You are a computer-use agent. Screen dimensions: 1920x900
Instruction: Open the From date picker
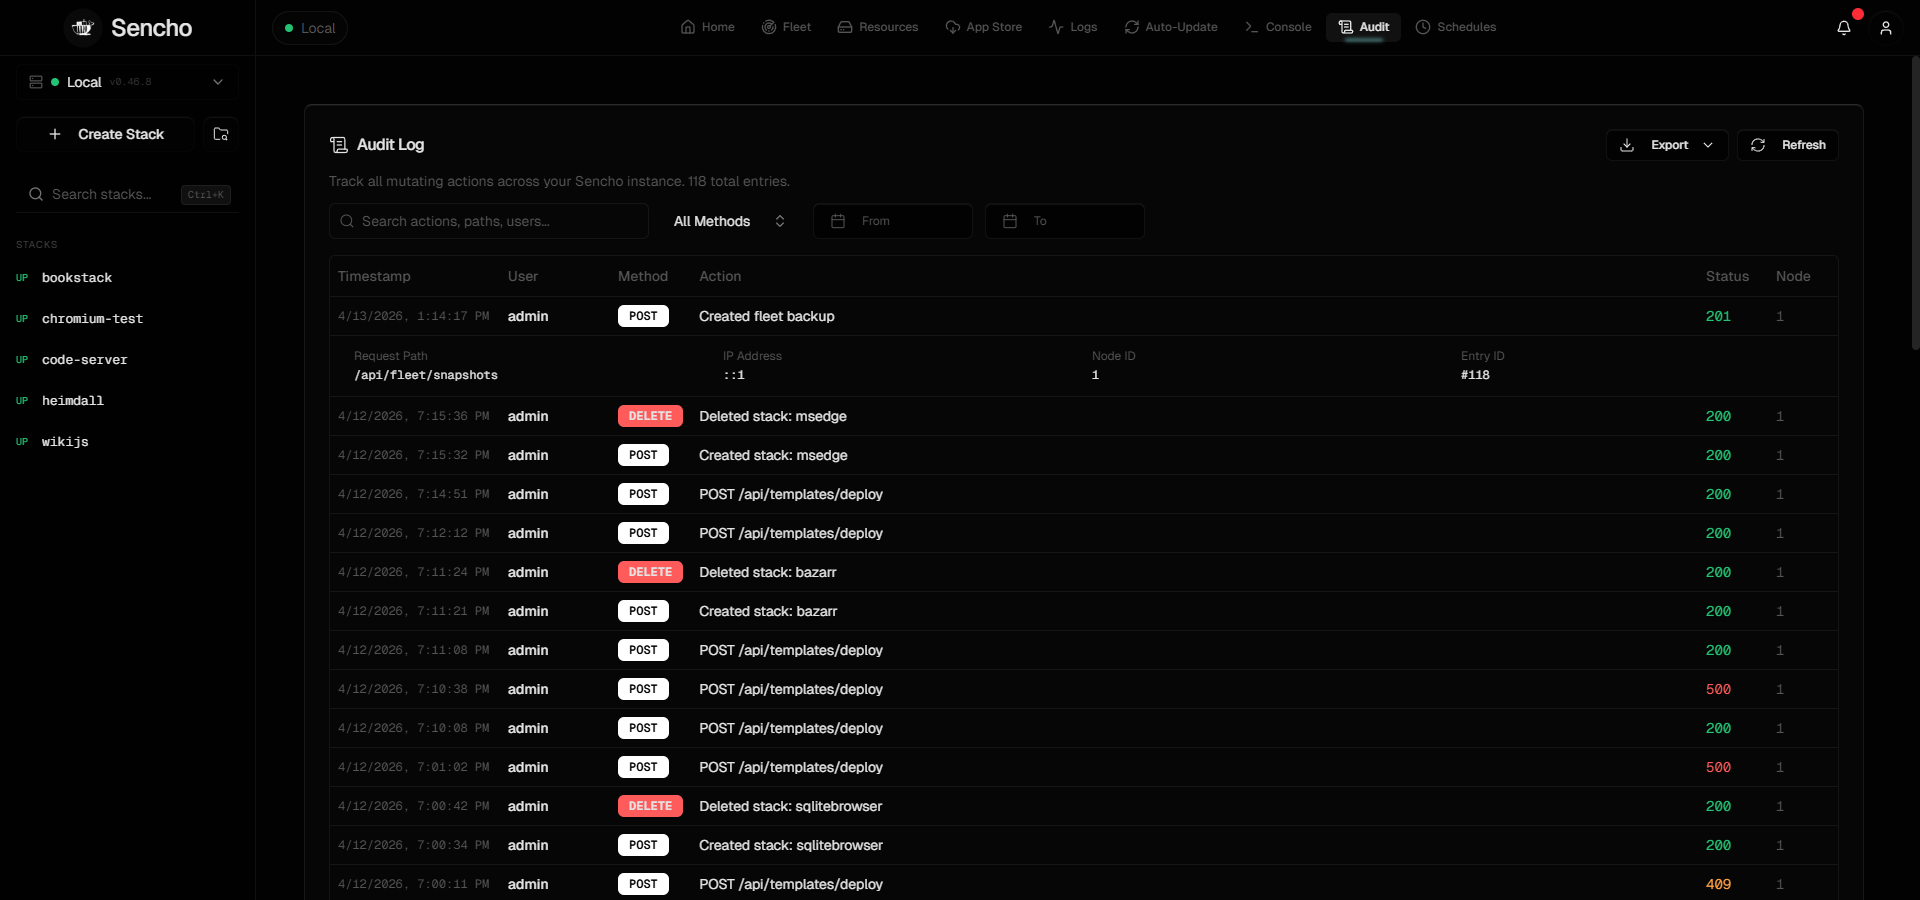893,221
